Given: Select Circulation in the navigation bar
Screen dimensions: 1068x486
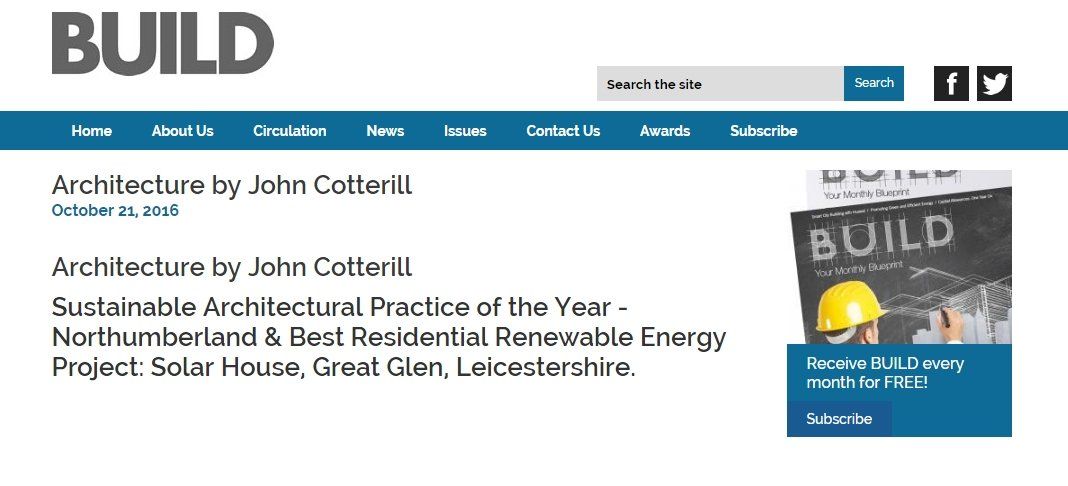Looking at the screenshot, I should pos(290,131).
